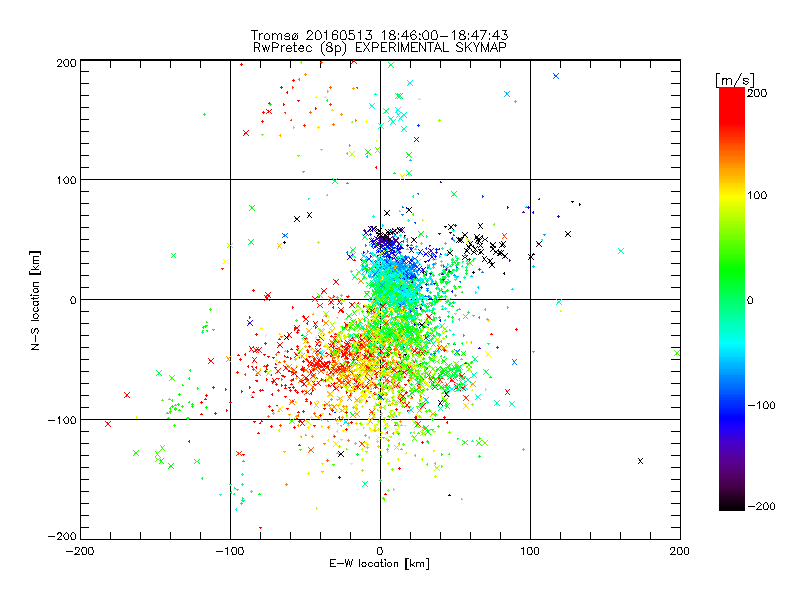This screenshot has height=600, width=800.
Task: Click the x-axis '200' tick label
Action: (x=680, y=551)
